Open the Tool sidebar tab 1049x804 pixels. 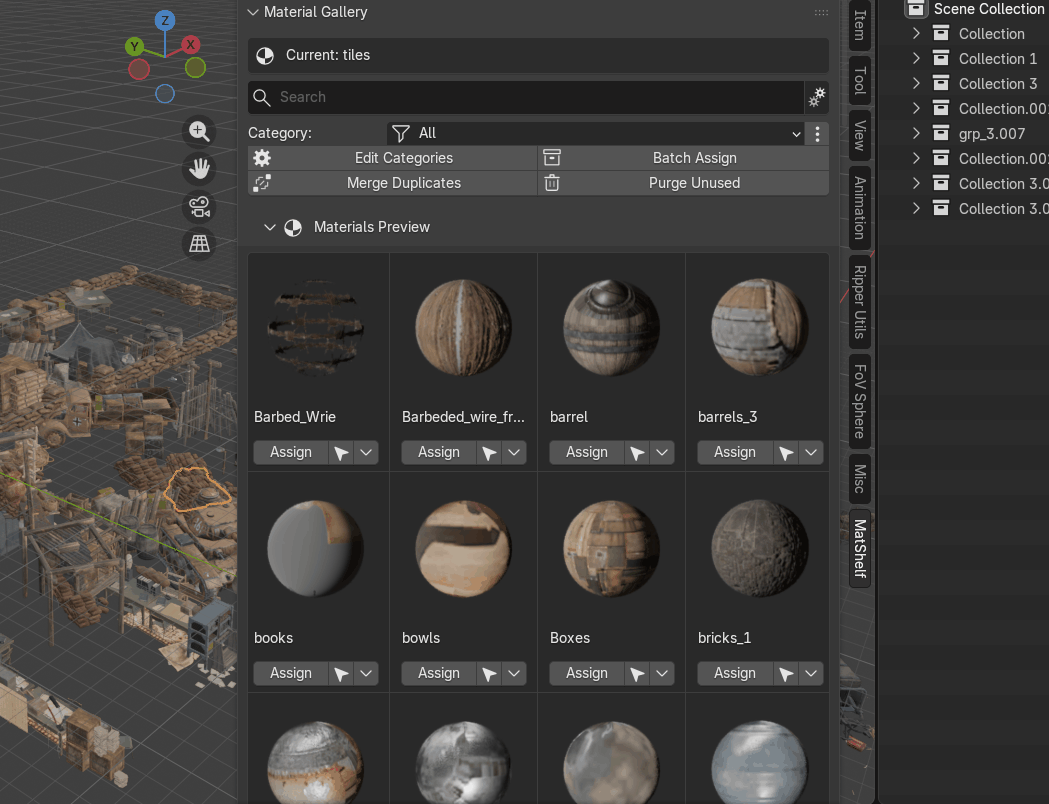pos(860,80)
